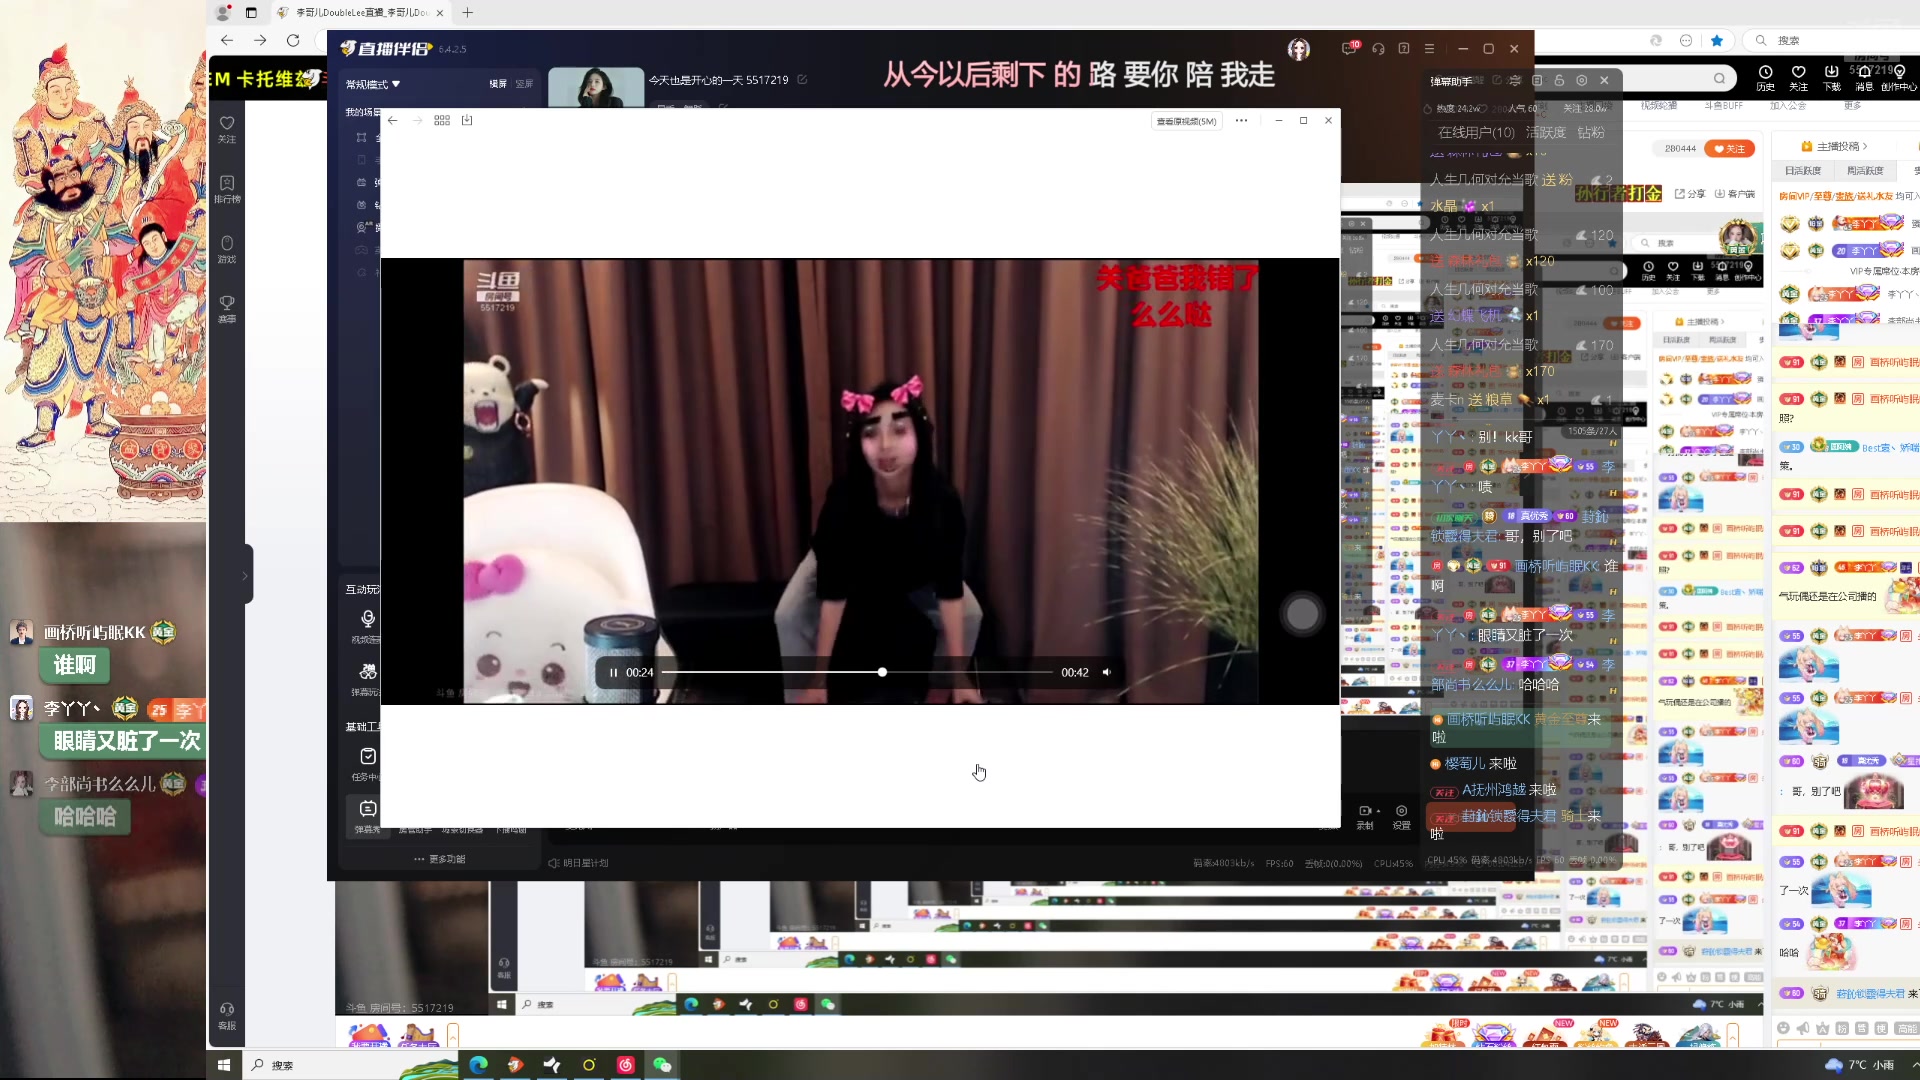
Task: Pause the video in the viewer
Action: click(x=613, y=673)
